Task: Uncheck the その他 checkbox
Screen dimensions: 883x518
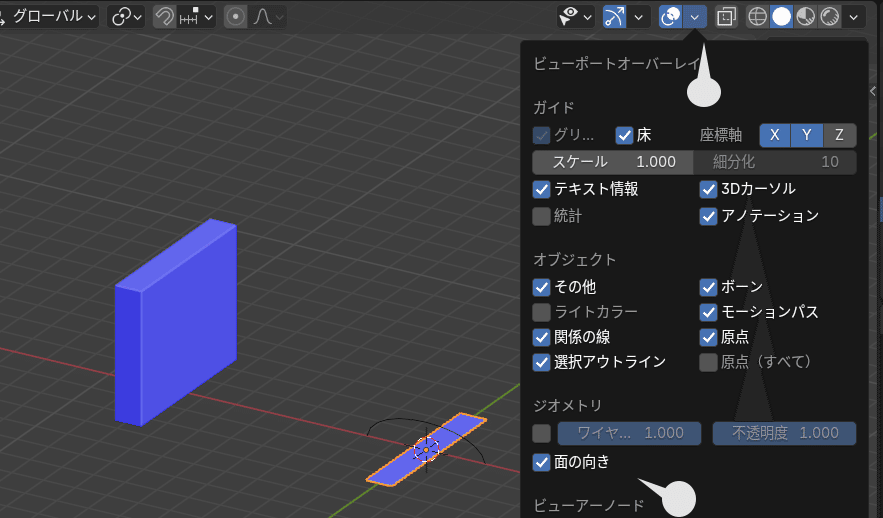Action: 541,287
